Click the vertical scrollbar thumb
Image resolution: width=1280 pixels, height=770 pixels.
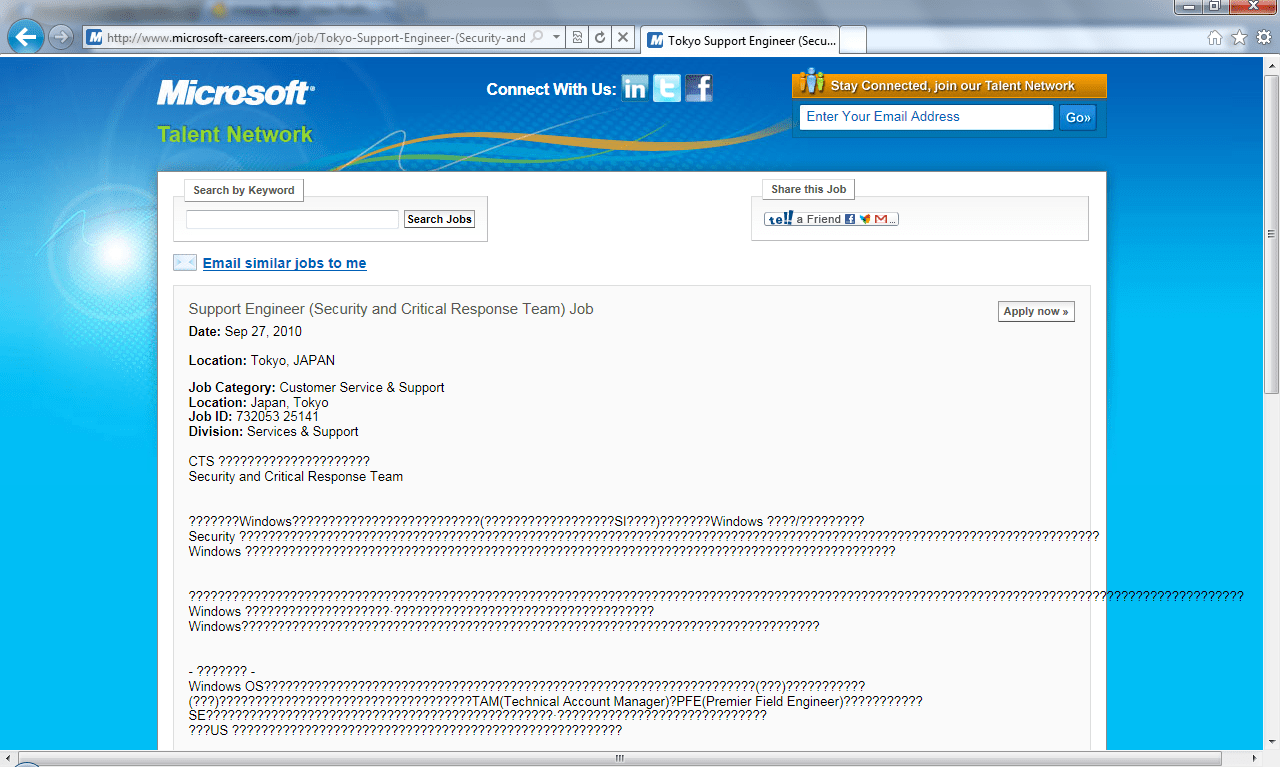(1271, 232)
